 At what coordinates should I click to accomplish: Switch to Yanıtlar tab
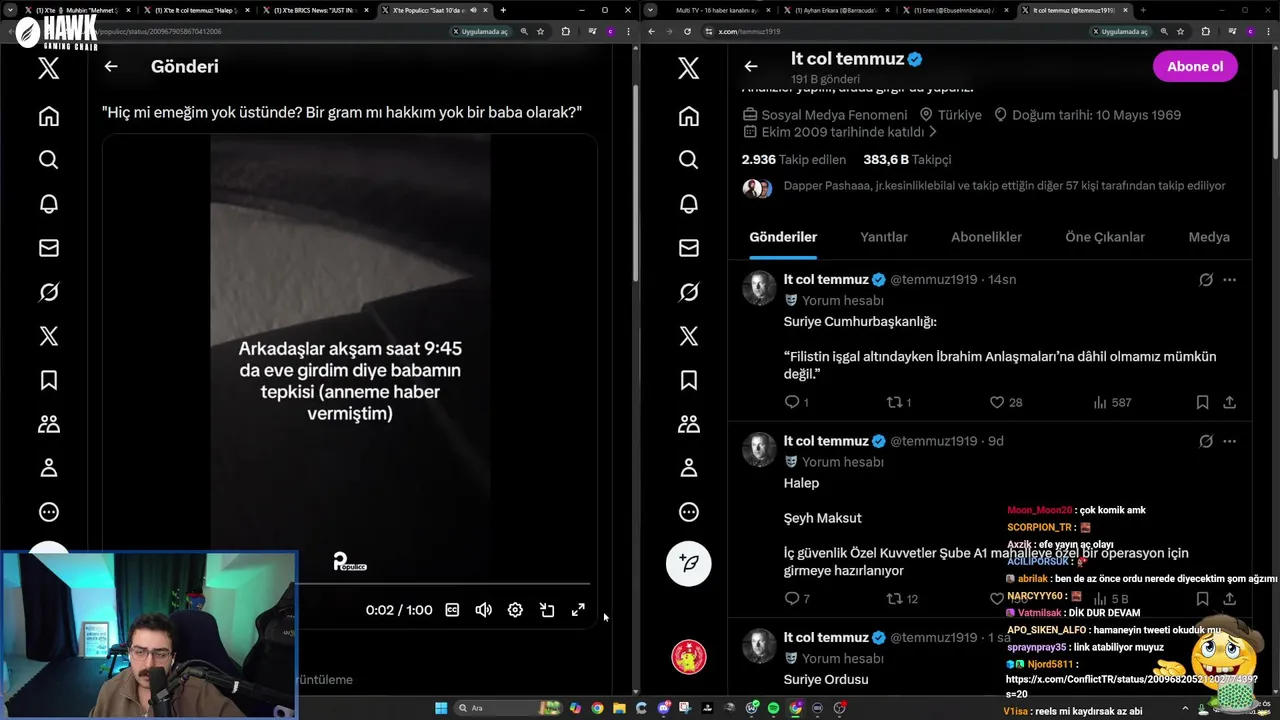pos(884,237)
